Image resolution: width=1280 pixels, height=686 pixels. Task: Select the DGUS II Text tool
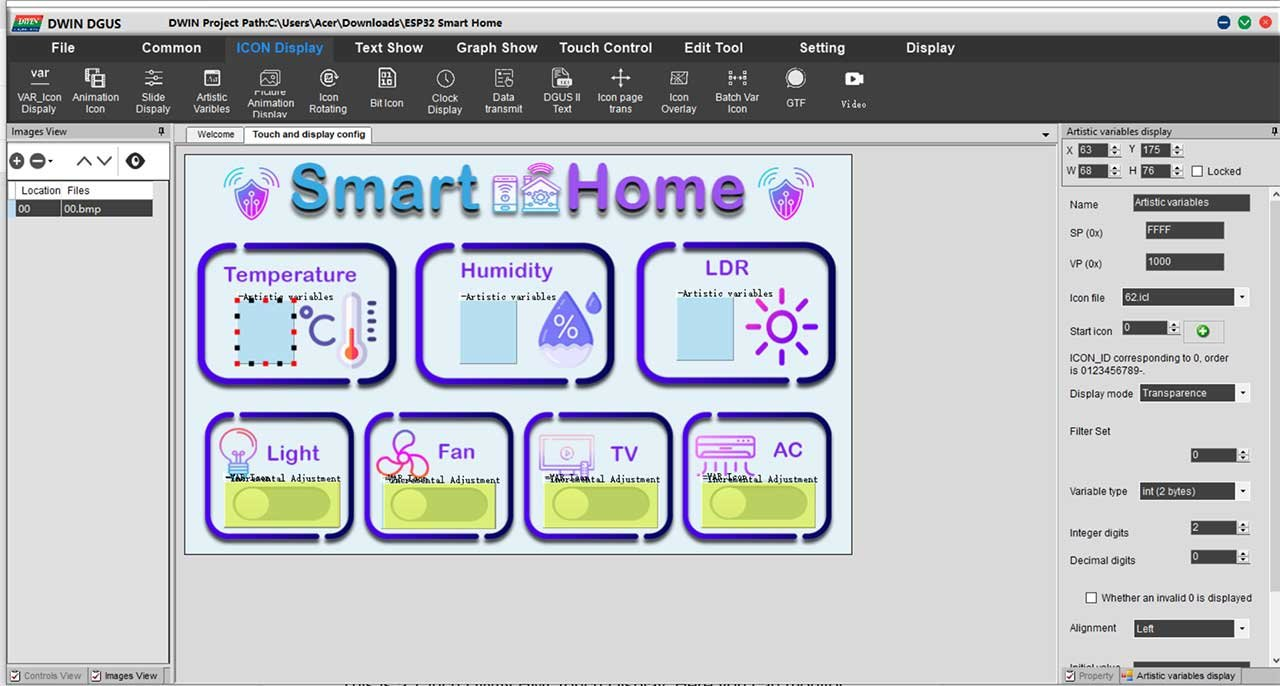562,89
